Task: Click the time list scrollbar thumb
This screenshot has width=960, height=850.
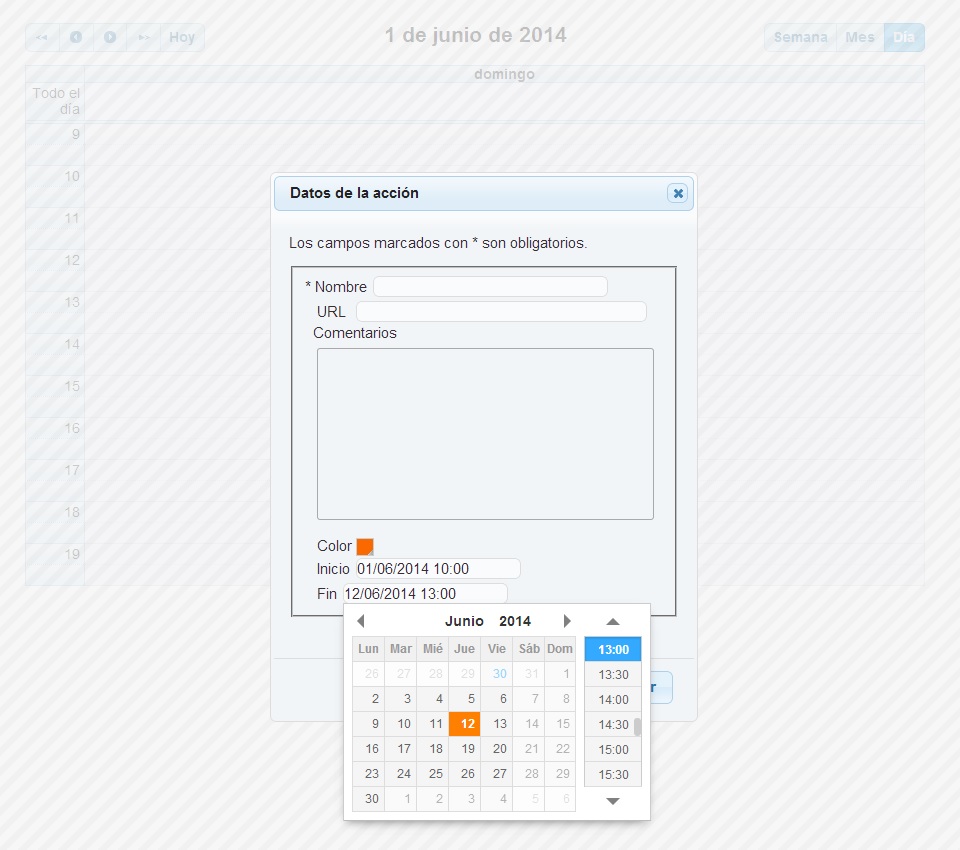Action: 637,727
